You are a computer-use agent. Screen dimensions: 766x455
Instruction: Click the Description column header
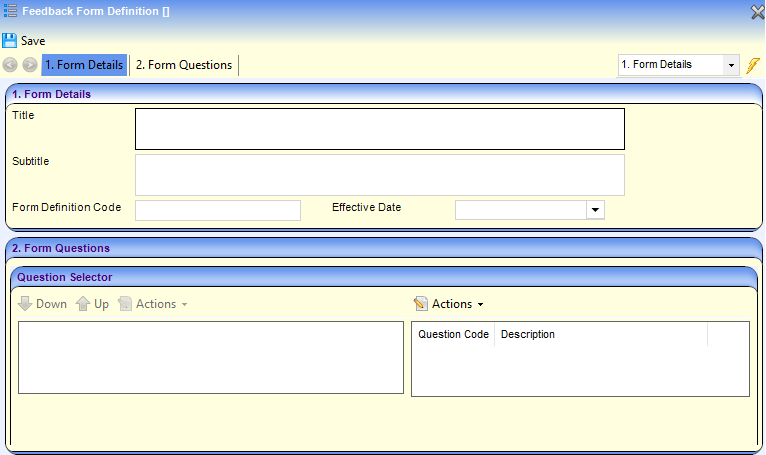pos(527,334)
